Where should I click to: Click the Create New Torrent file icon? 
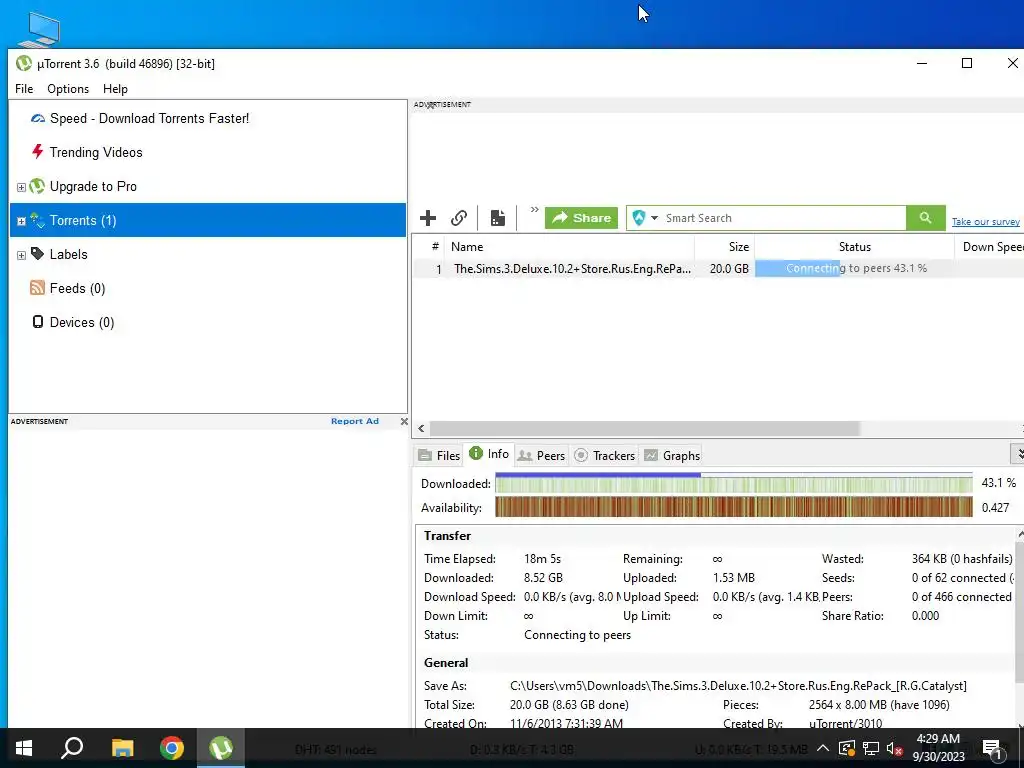(498, 217)
